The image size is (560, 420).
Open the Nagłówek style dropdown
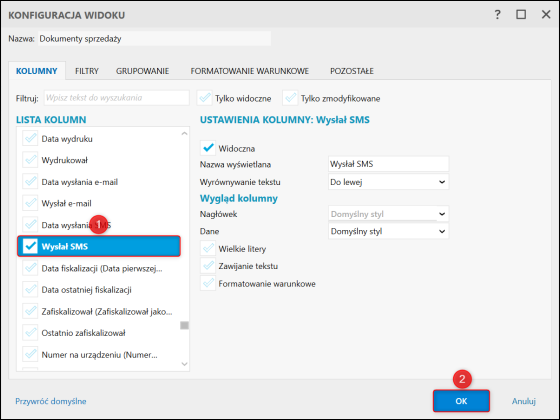pyautogui.click(x=388, y=214)
